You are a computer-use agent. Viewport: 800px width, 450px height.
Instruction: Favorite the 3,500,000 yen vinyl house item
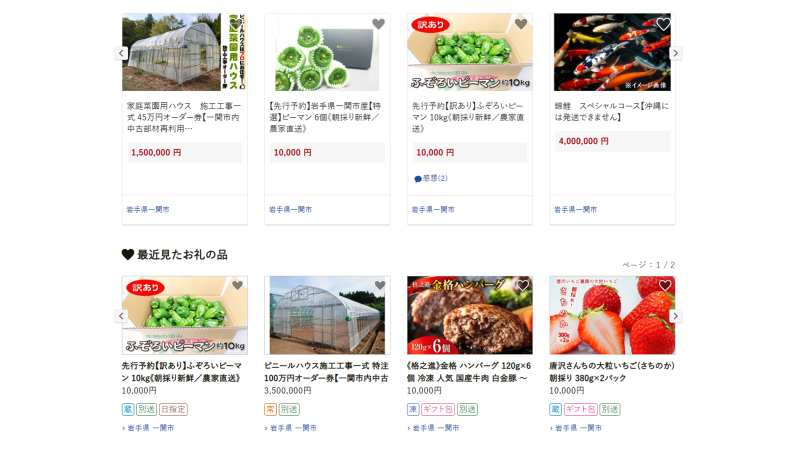pos(380,286)
